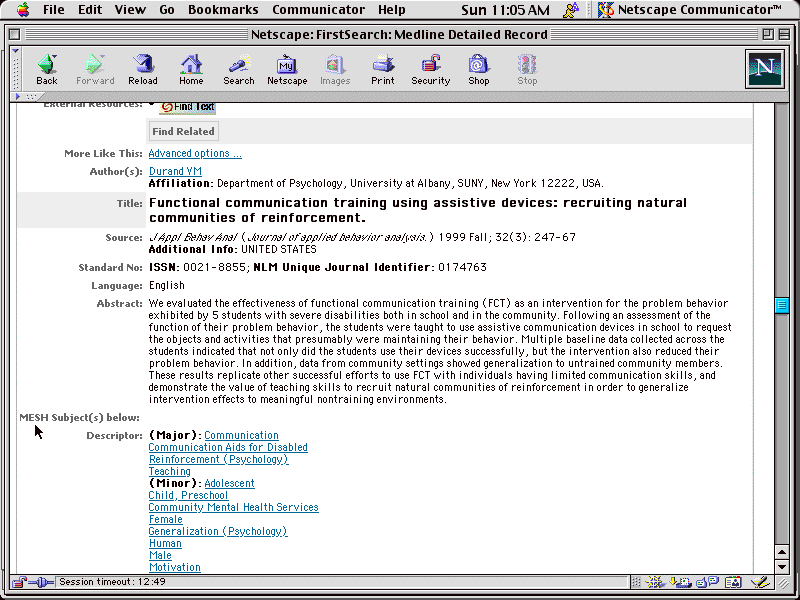Click the Session timeout: 12:49 status text
Screen dimensions: 800x600
pos(112,582)
